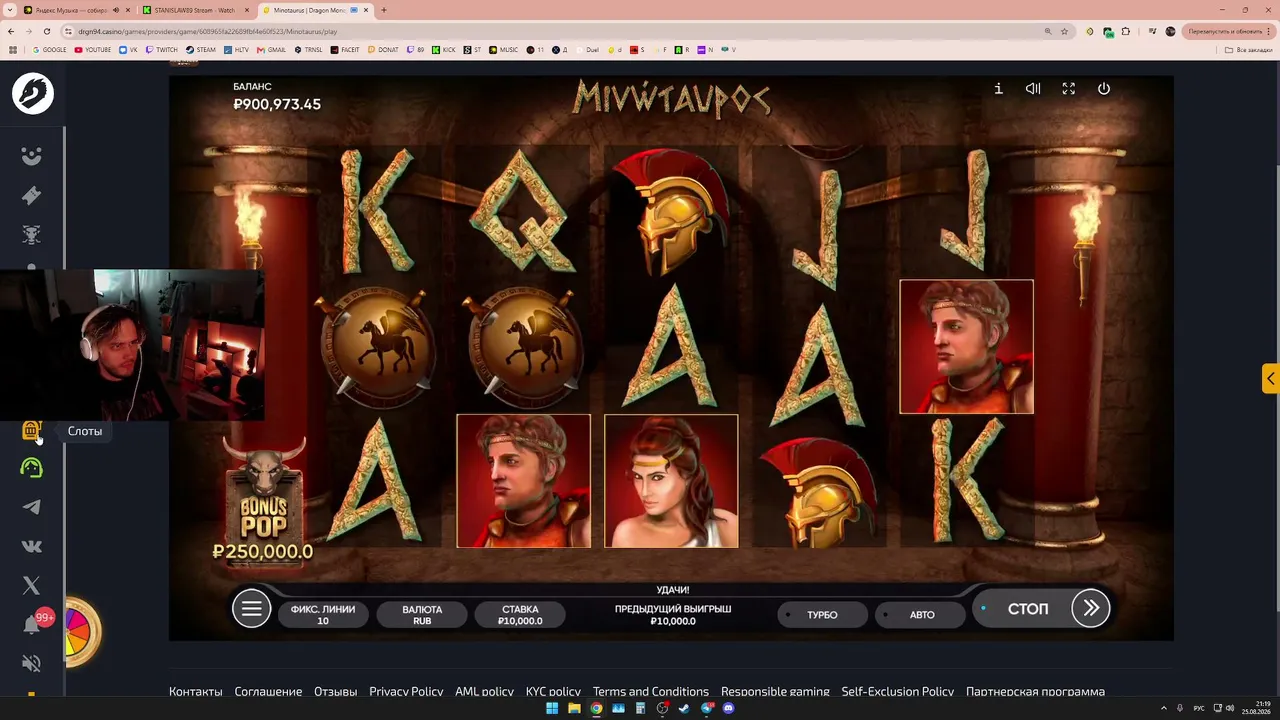This screenshot has height=720, width=1280.
Task: Open notifications bell with 99+ badge
Action: pyautogui.click(x=33, y=624)
